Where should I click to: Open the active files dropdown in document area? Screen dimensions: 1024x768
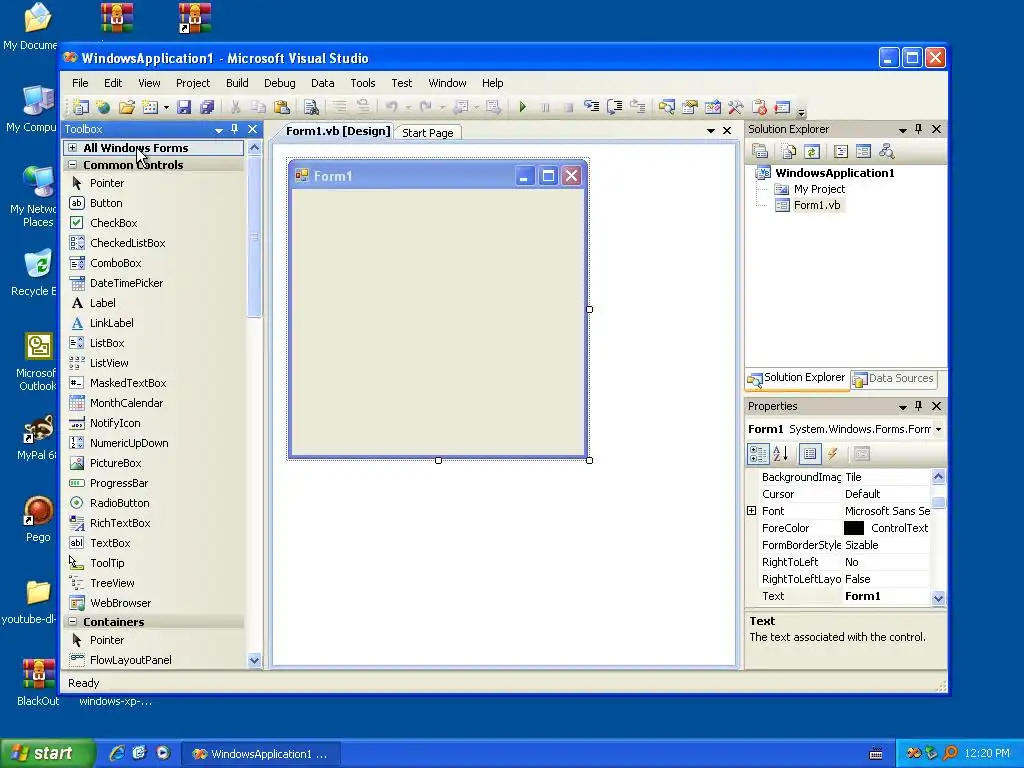(711, 131)
